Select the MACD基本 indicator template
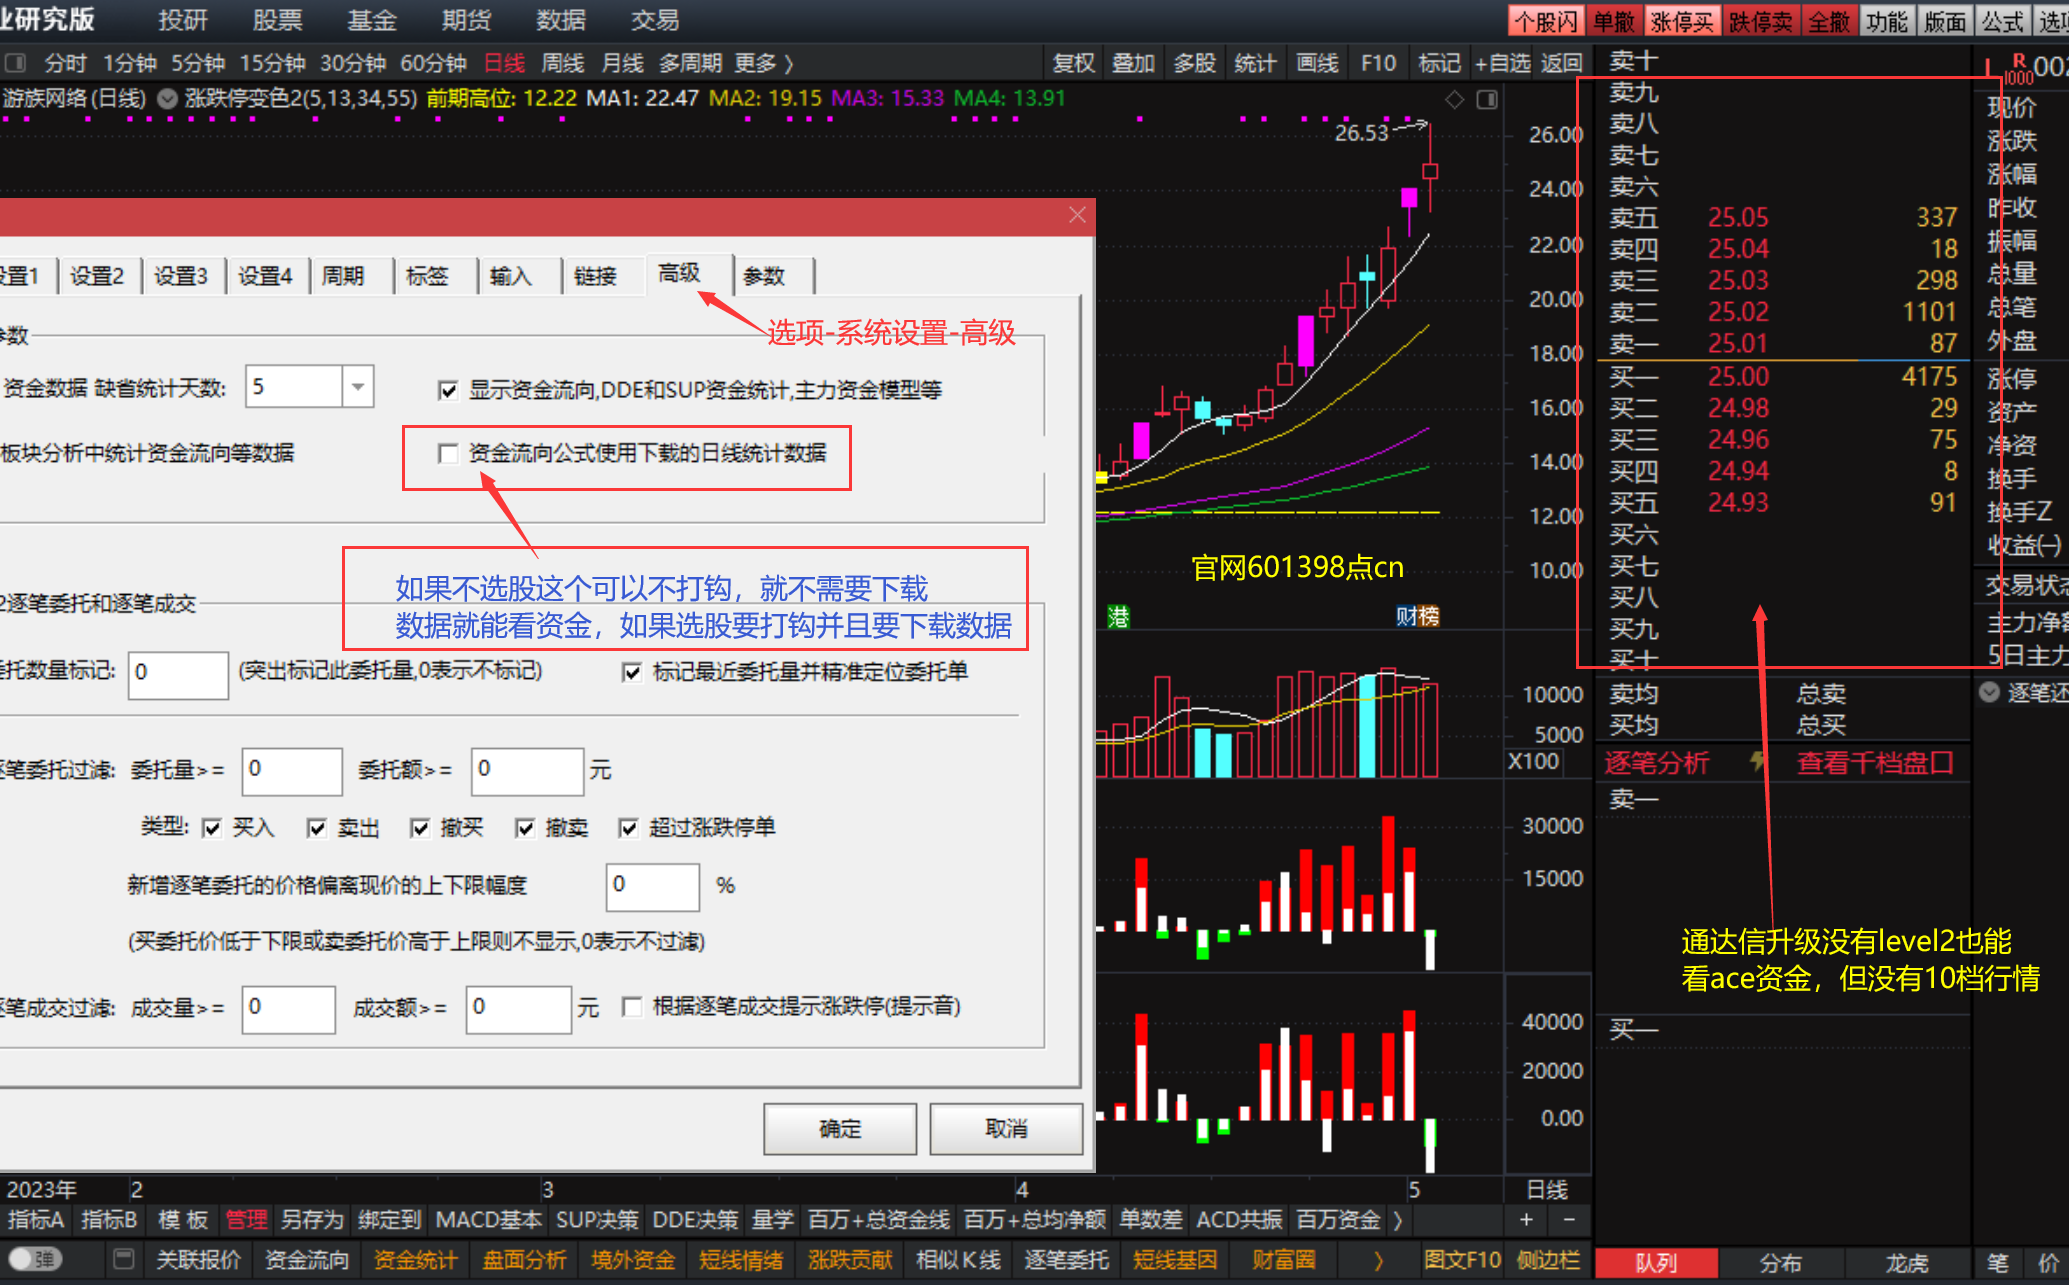 pos(488,1220)
